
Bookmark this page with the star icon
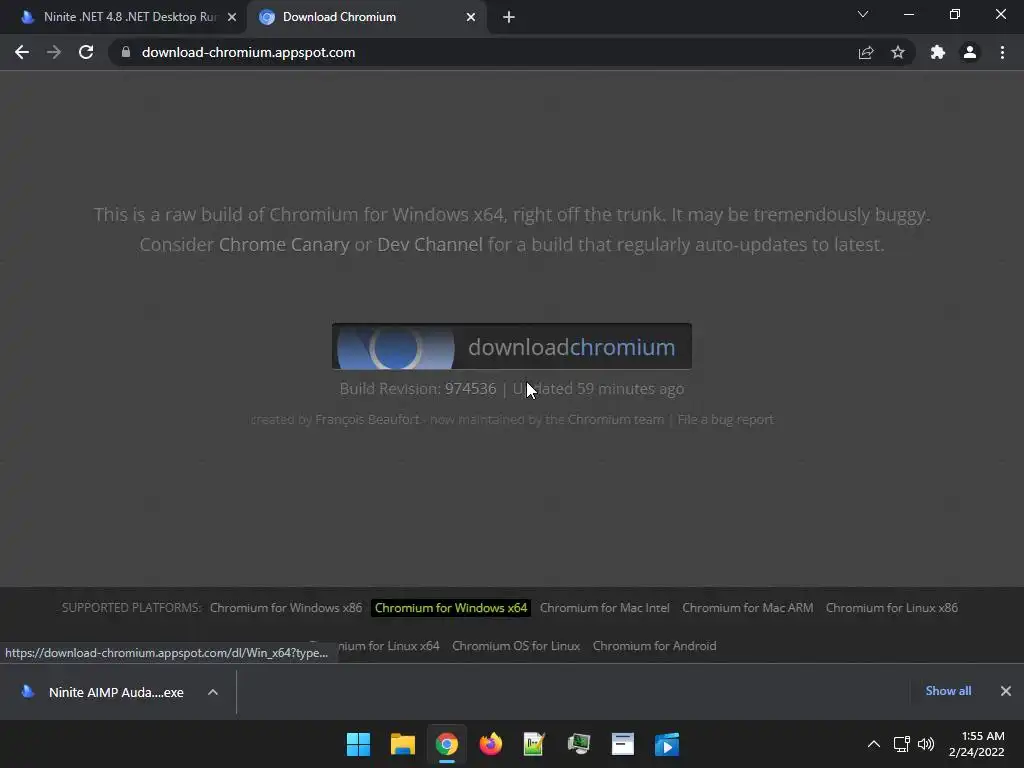(898, 52)
